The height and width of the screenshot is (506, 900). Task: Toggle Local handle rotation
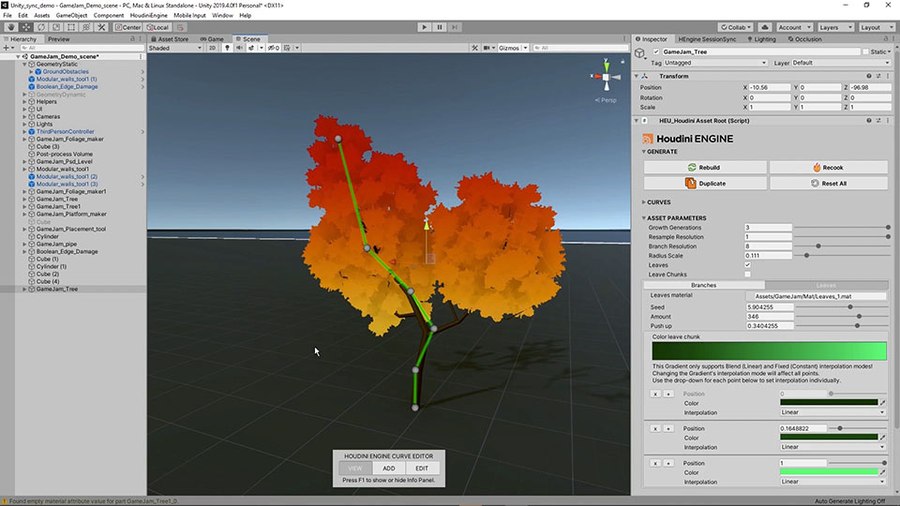pos(157,27)
